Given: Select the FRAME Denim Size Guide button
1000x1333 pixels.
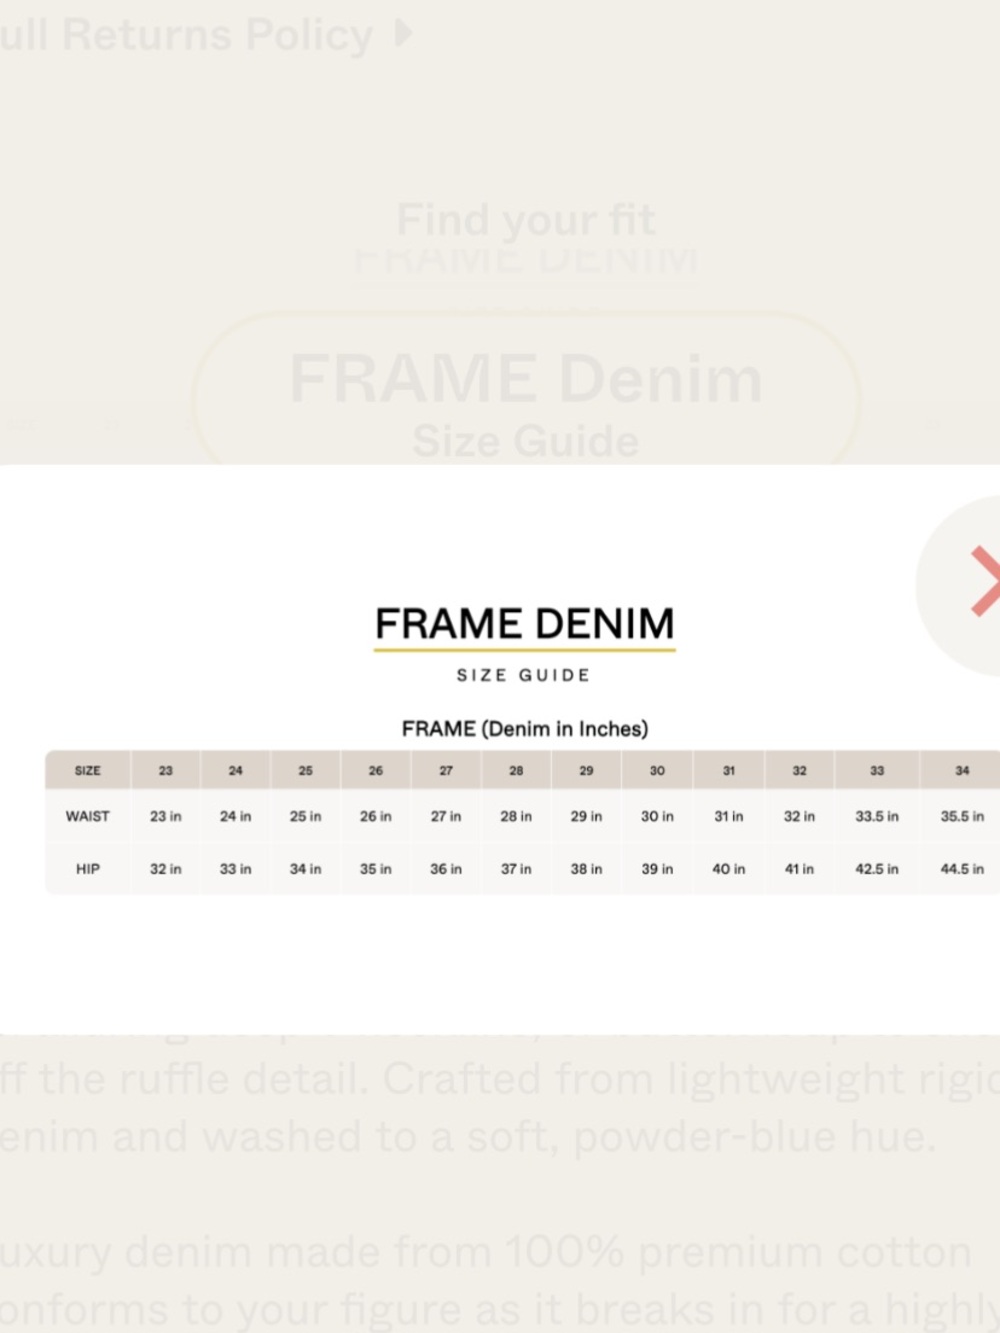Looking at the screenshot, I should 525,399.
